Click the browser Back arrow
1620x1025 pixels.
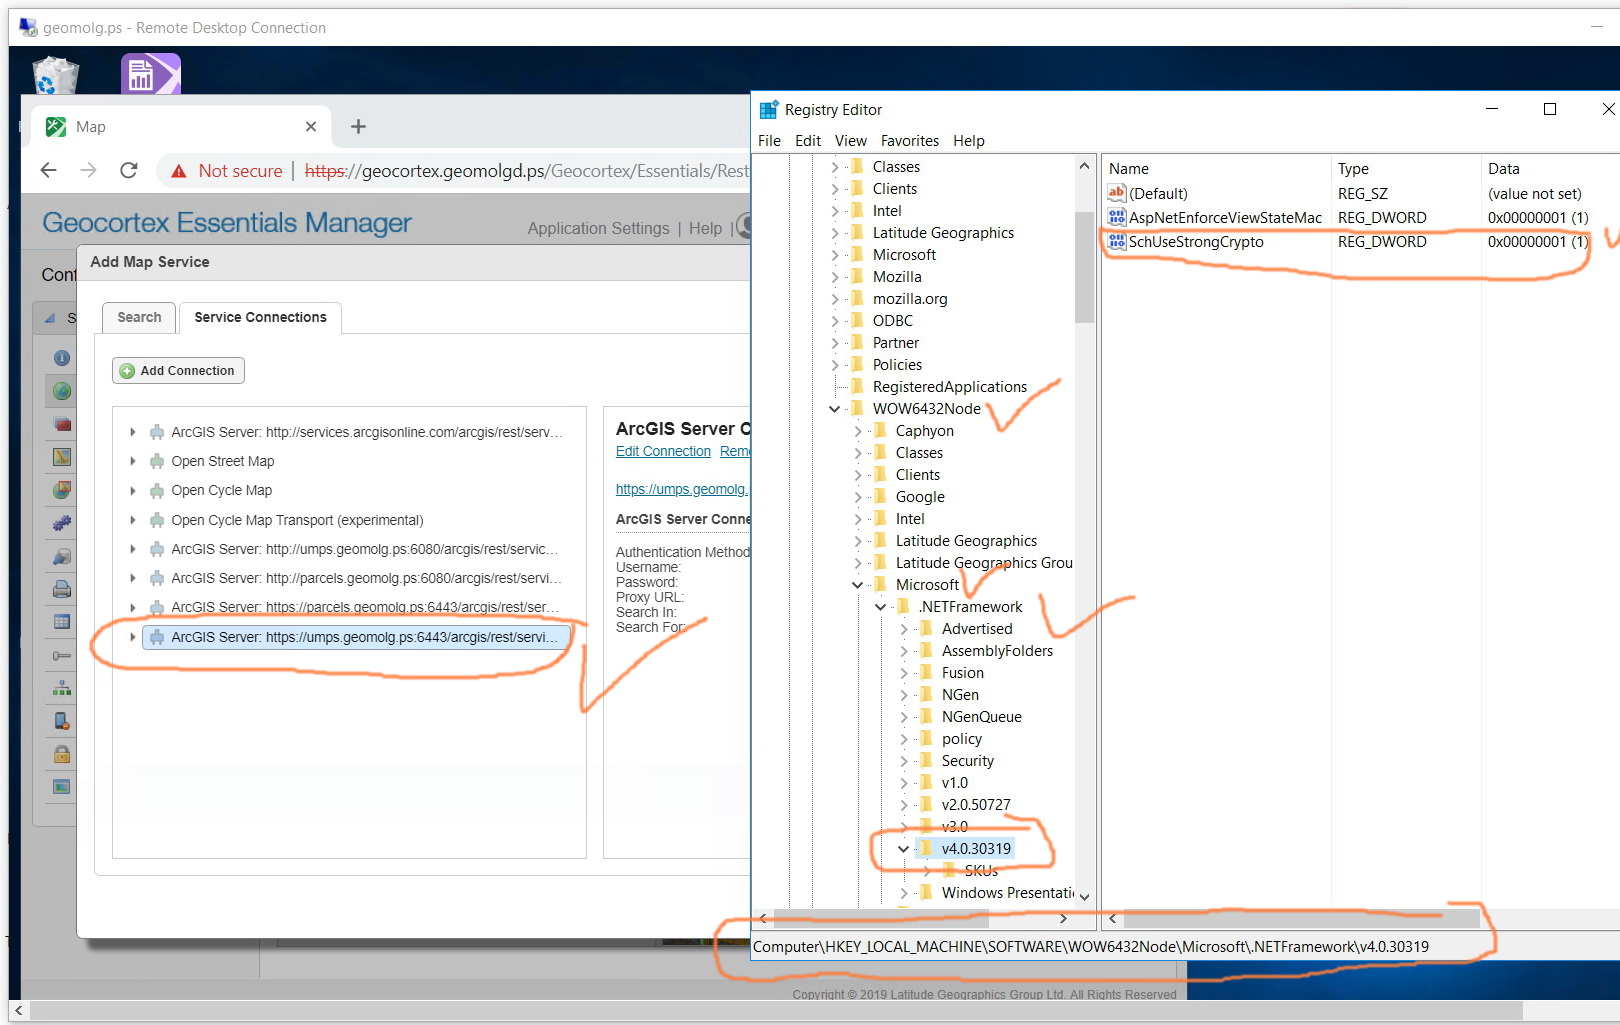pos(48,171)
